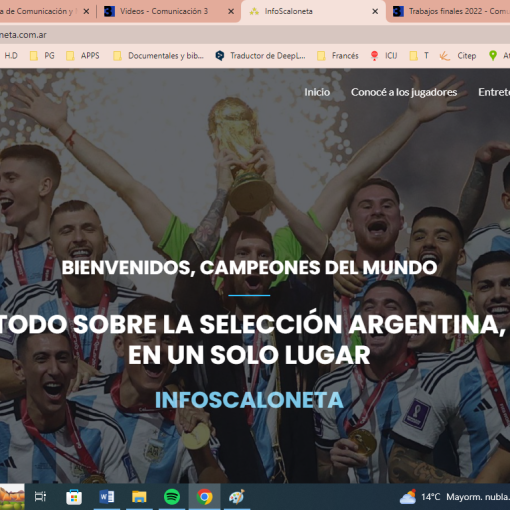Open Microsoft Store taskbar icon
510x510 pixels.
tap(74, 497)
